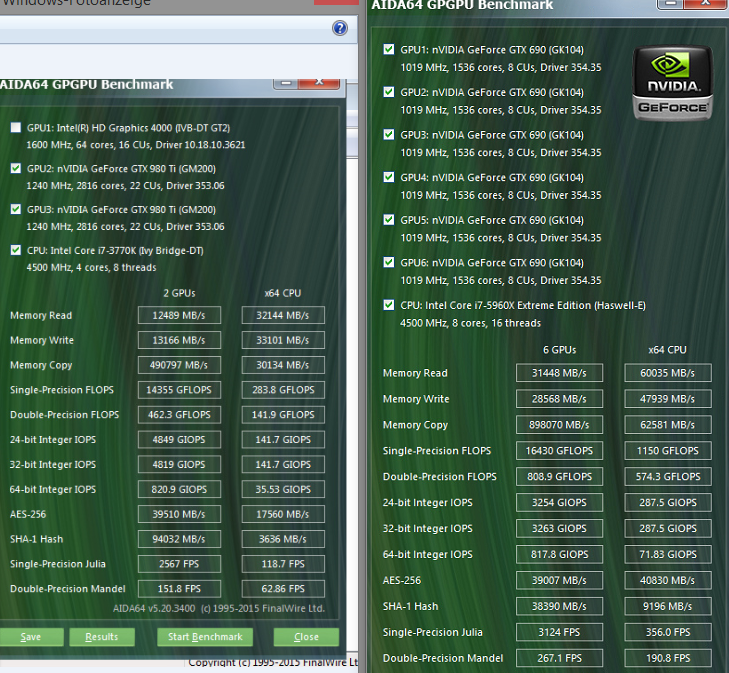Toggle the GPU4 GeForce GTX 690 checkbox
729x673 pixels.
pyautogui.click(x=389, y=177)
